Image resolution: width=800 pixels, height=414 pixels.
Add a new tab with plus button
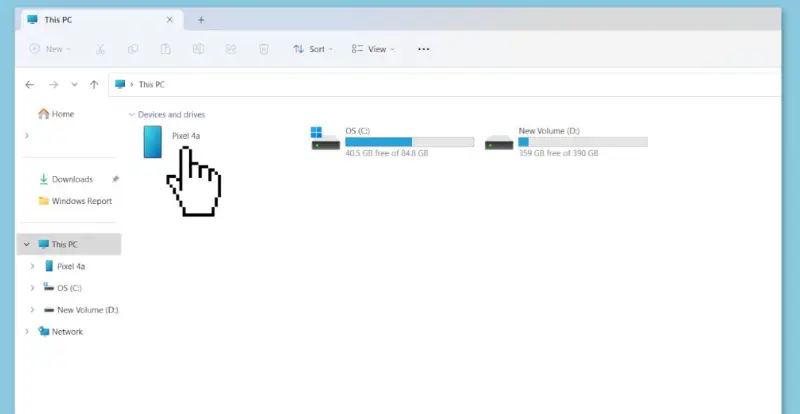coord(201,20)
